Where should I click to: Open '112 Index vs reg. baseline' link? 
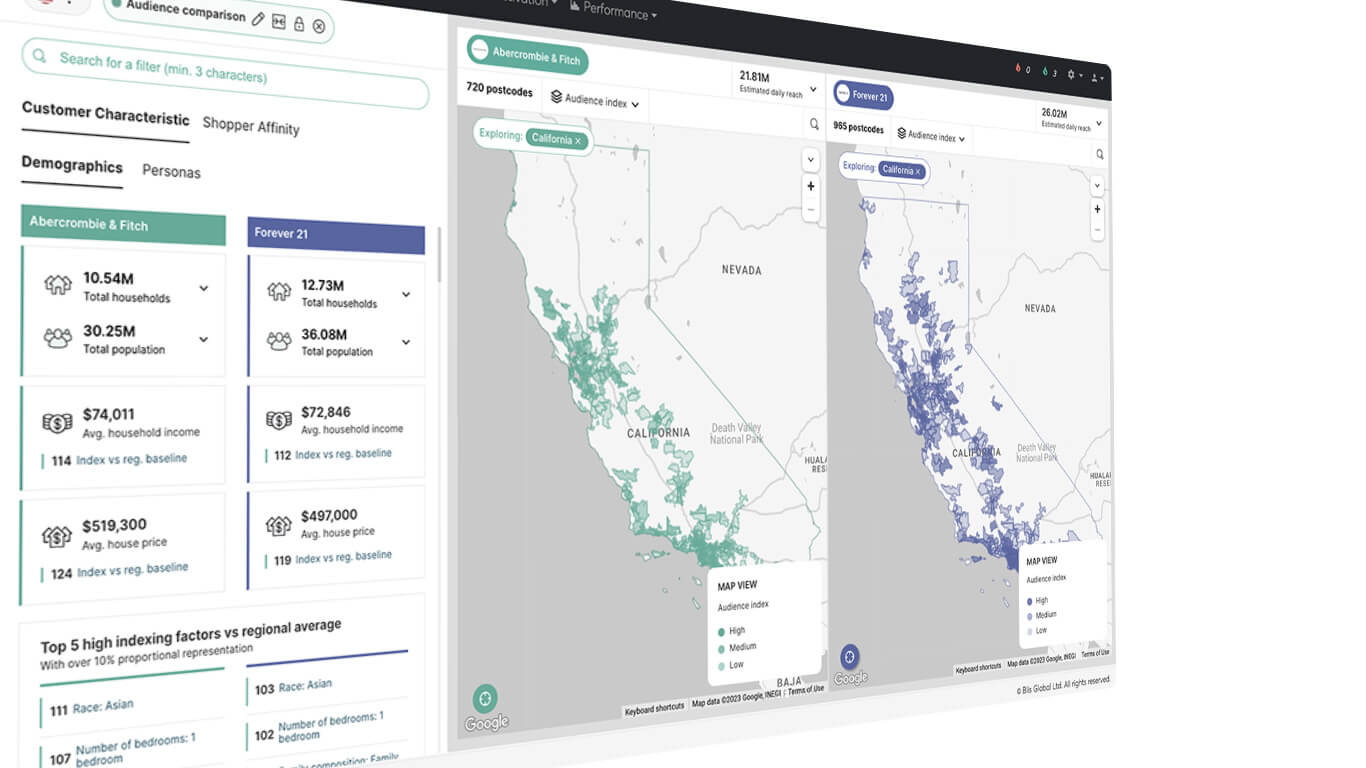point(333,454)
